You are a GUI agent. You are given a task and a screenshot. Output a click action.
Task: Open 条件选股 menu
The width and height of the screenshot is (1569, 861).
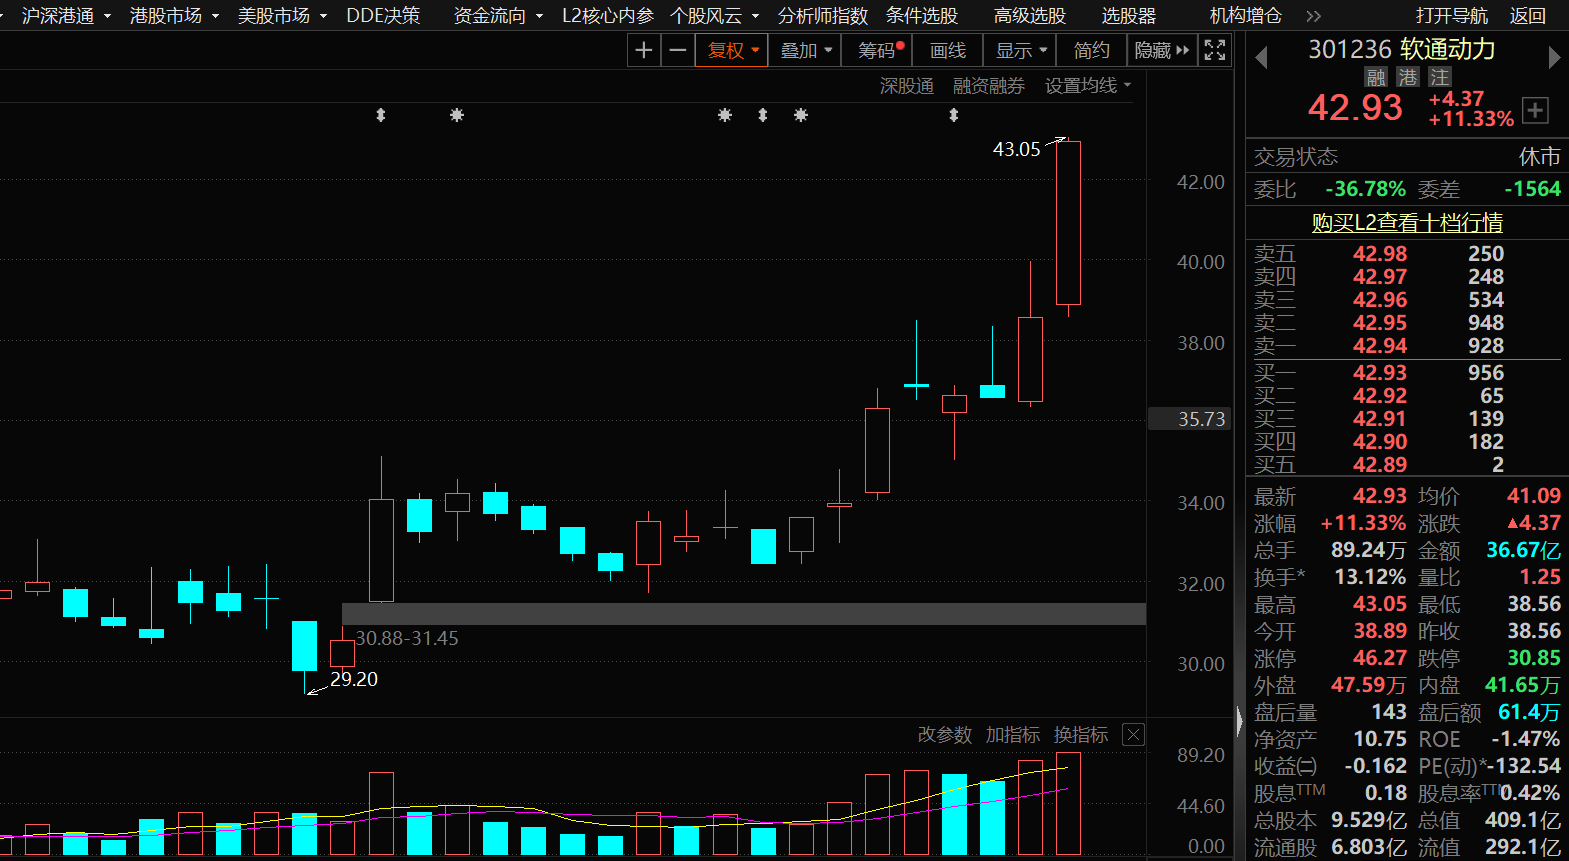921,16
